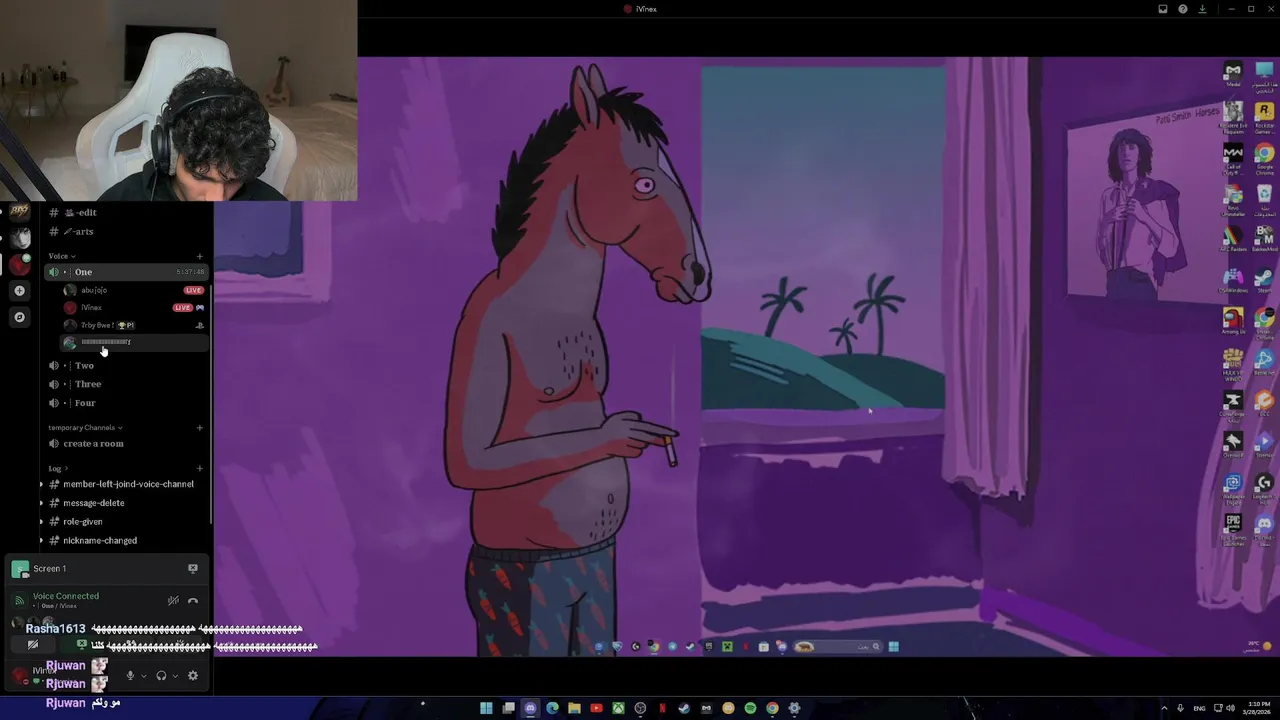Expand thread arrow beside member-left-joind-voice-channel

41,484
